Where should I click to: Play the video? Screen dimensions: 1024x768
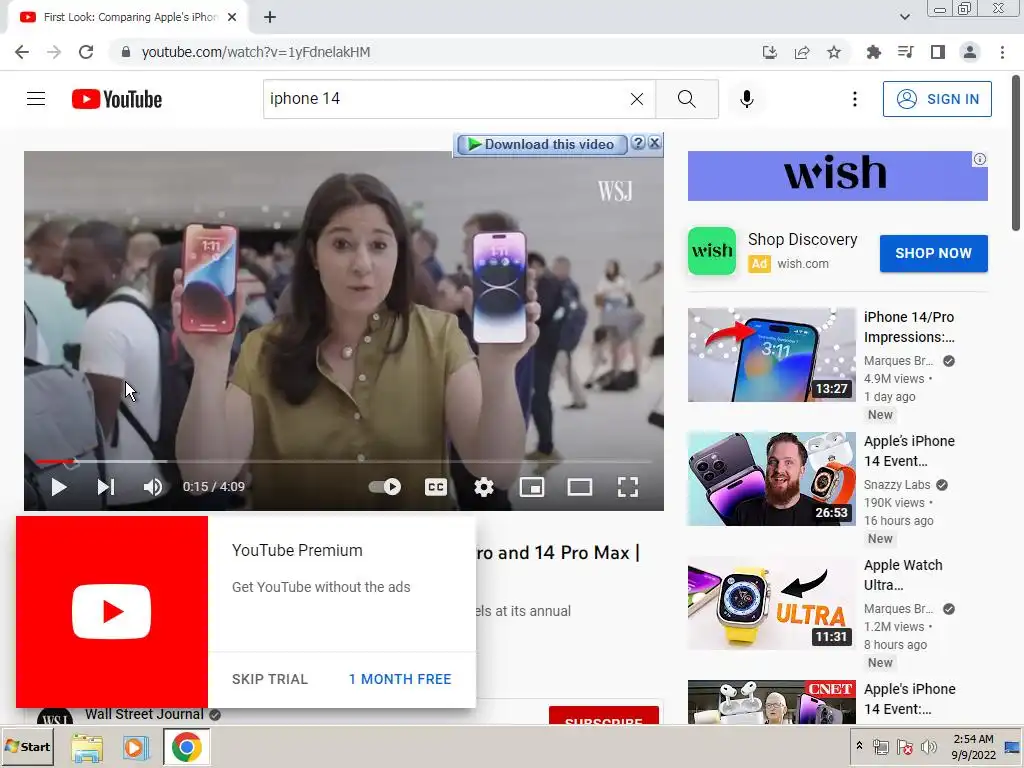point(59,487)
